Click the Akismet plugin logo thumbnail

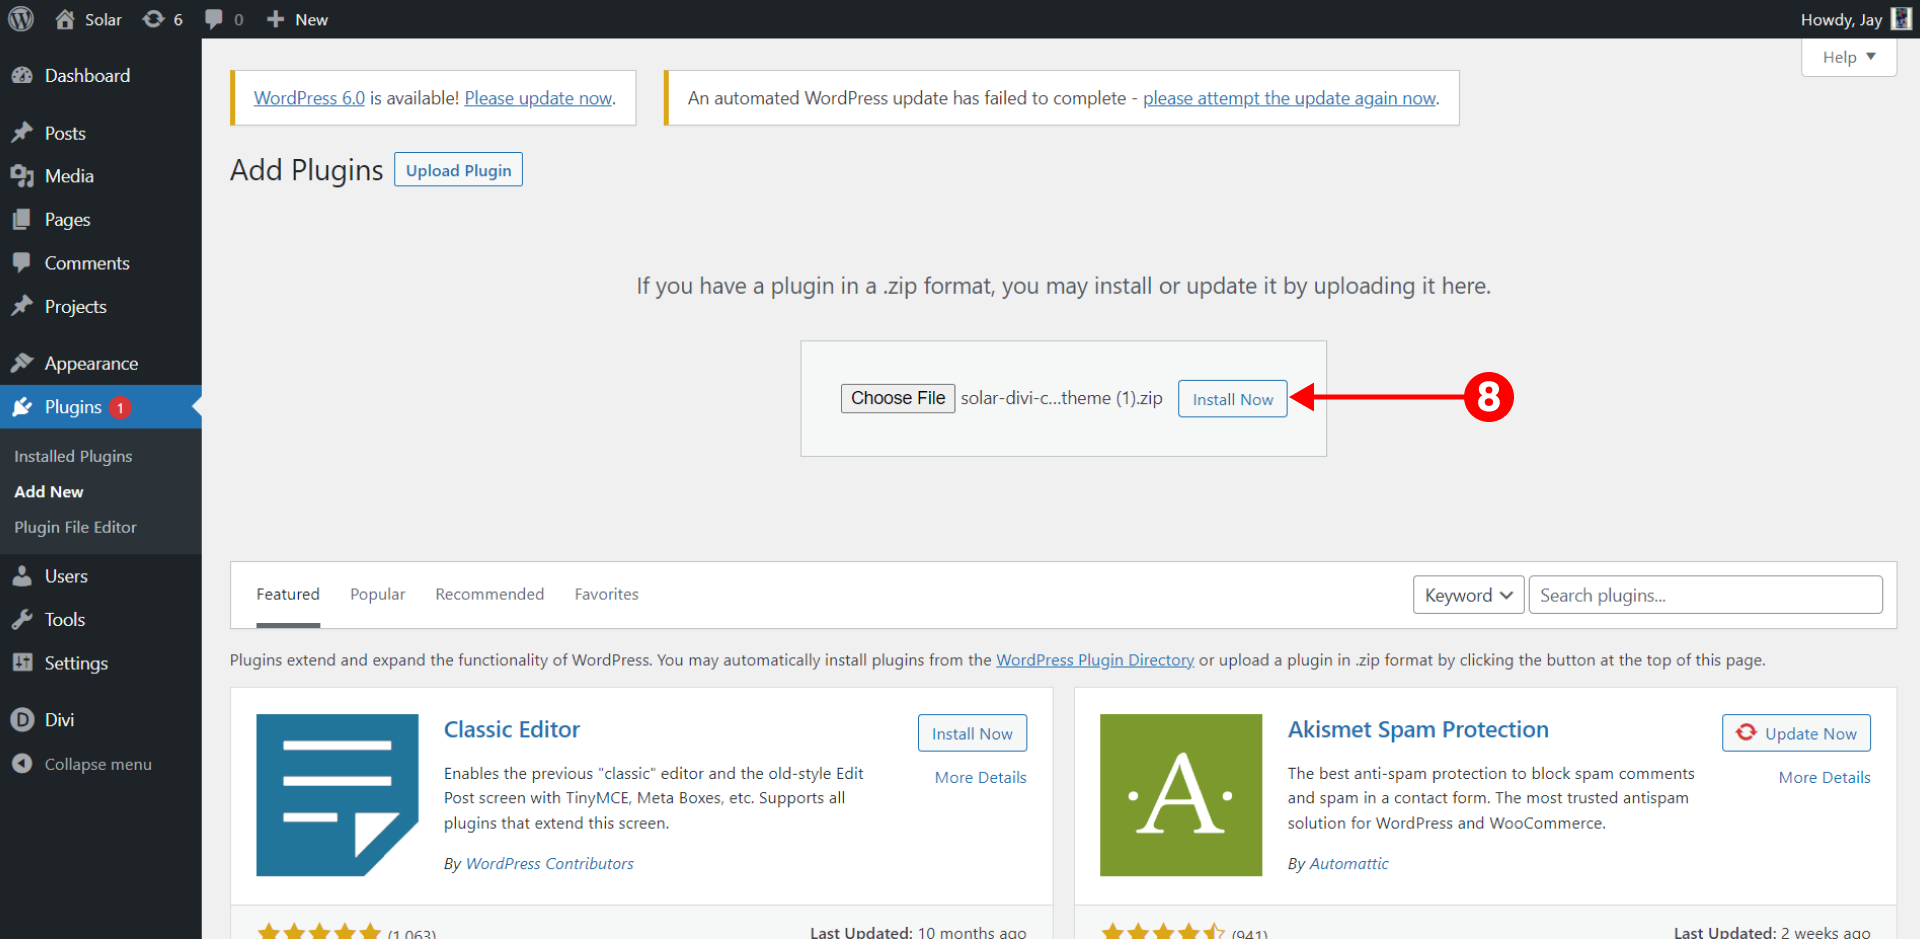coord(1181,795)
